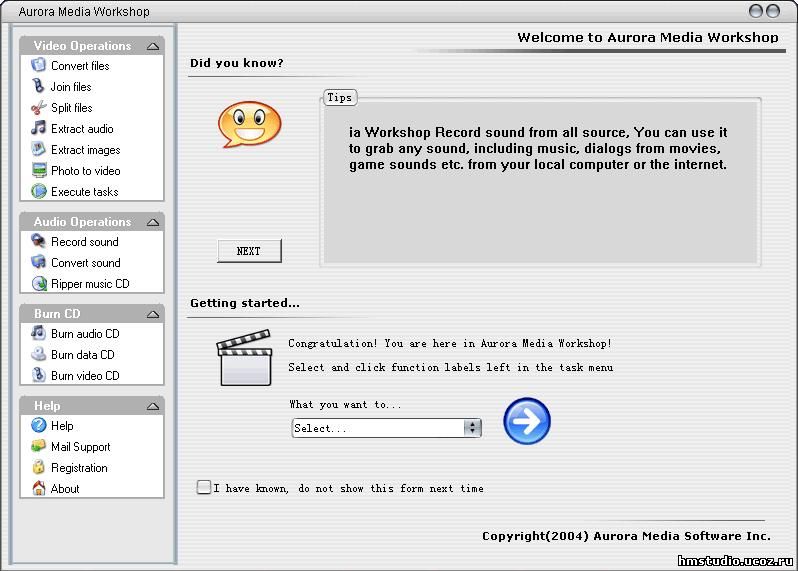Screen dimensions: 798x571
Task: Click the Record sound microphone icon
Action: 39,241
